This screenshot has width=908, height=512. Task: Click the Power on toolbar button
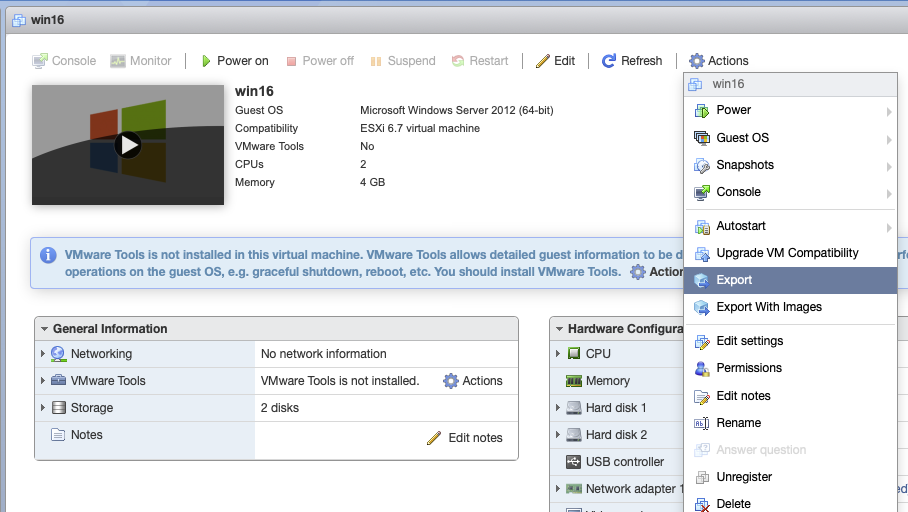(x=234, y=61)
